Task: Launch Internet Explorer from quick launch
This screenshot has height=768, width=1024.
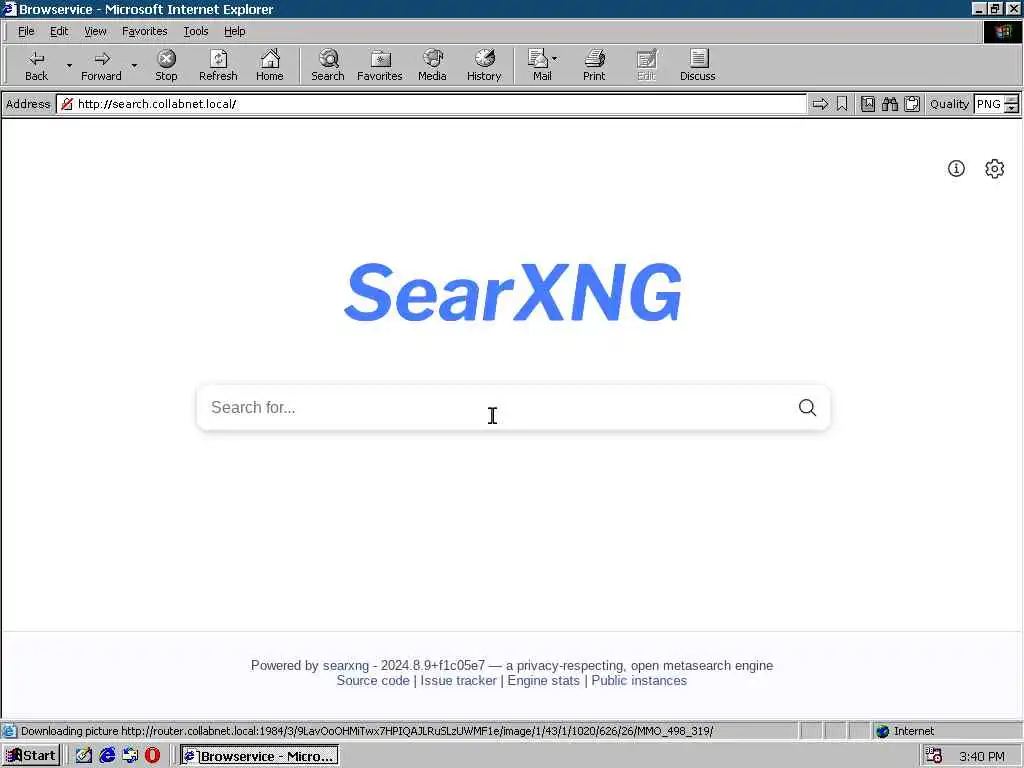Action: 107,756
